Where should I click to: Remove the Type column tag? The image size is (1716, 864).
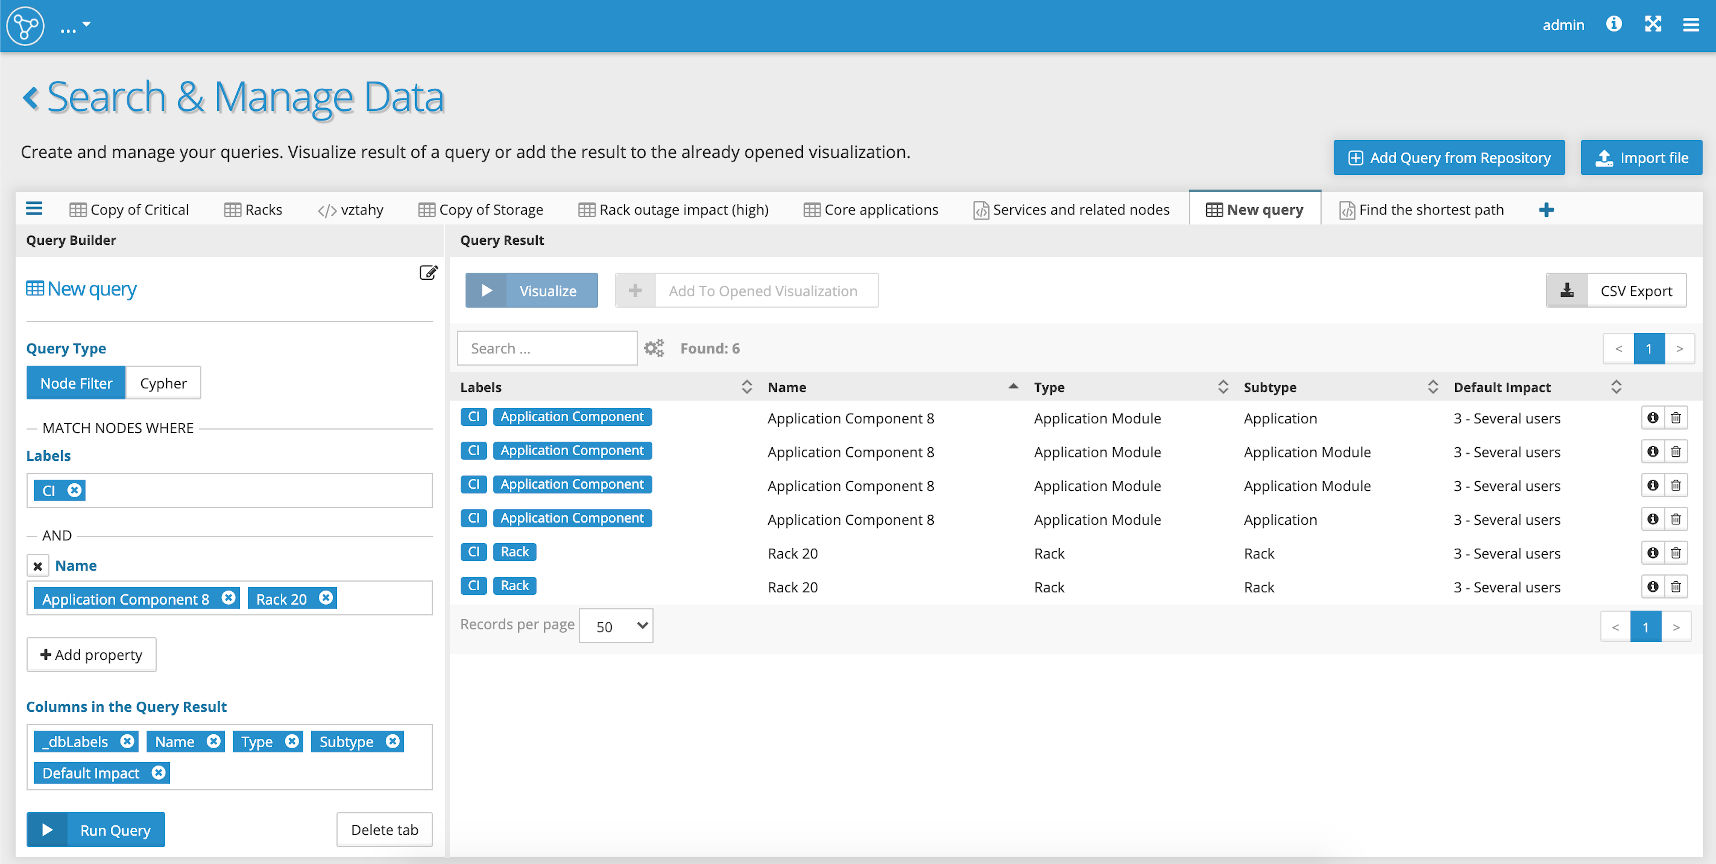coord(292,741)
